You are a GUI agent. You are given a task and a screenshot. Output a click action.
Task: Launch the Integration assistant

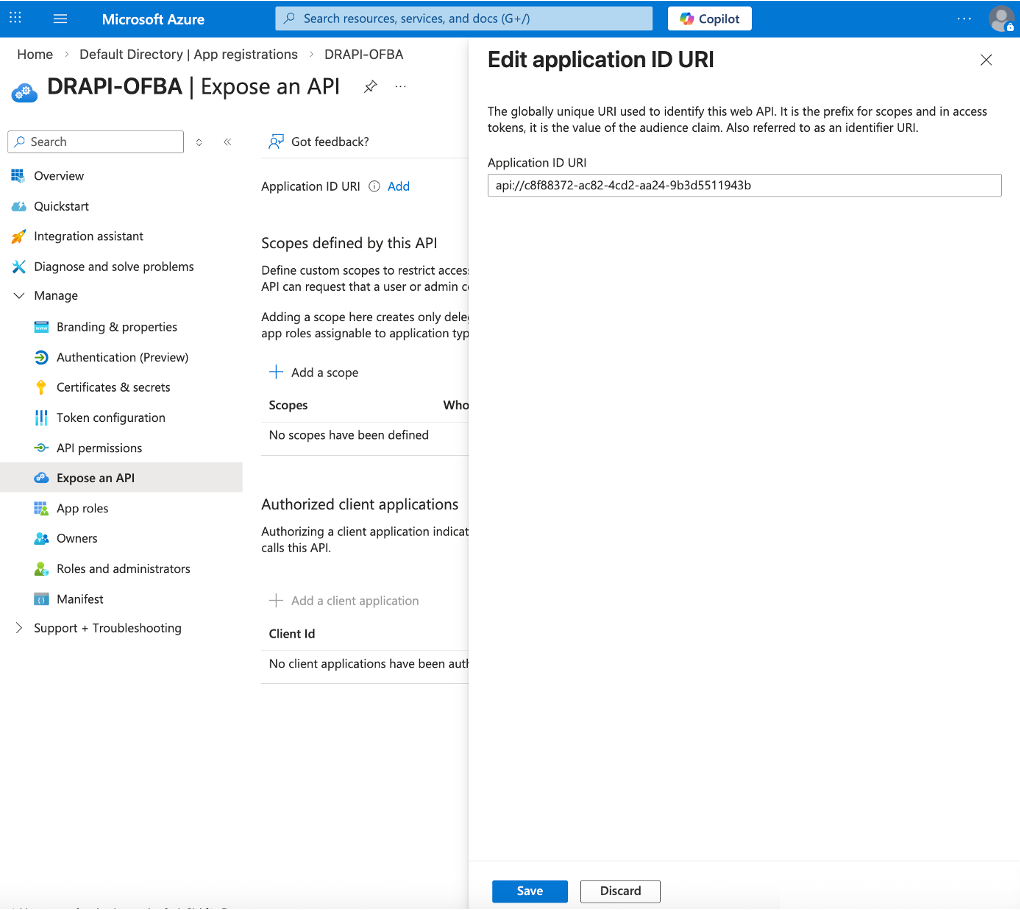87,236
